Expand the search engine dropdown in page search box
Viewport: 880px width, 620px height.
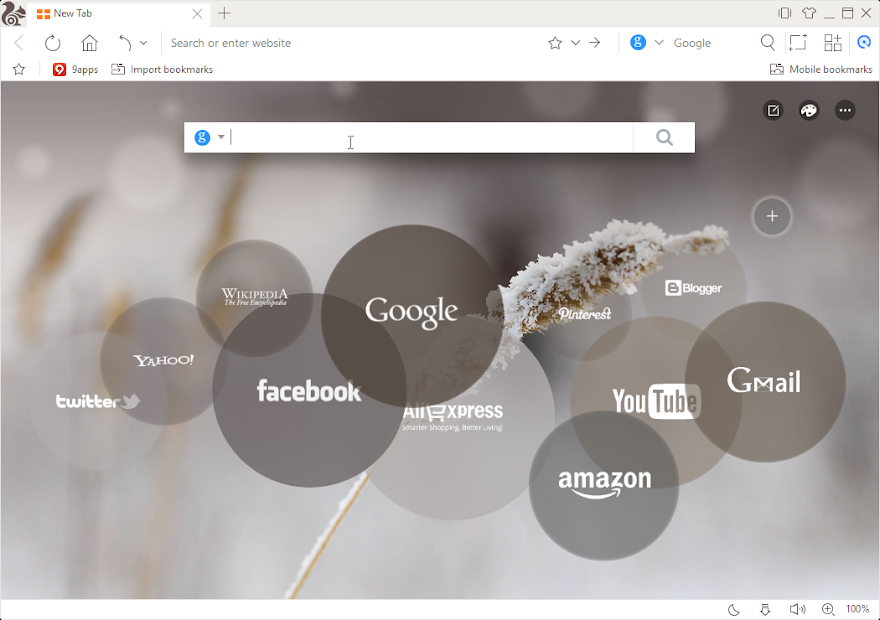(221, 137)
